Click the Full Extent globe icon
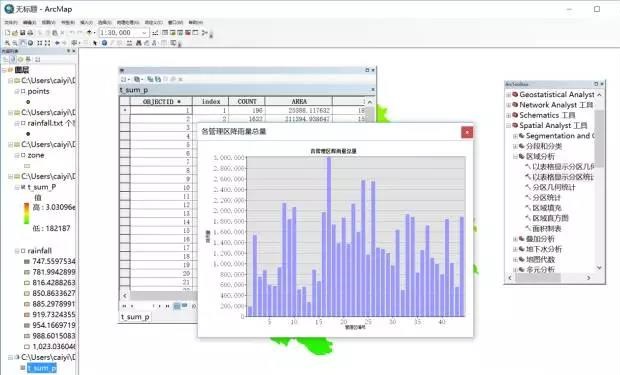620x375 pixels. pos(30,43)
